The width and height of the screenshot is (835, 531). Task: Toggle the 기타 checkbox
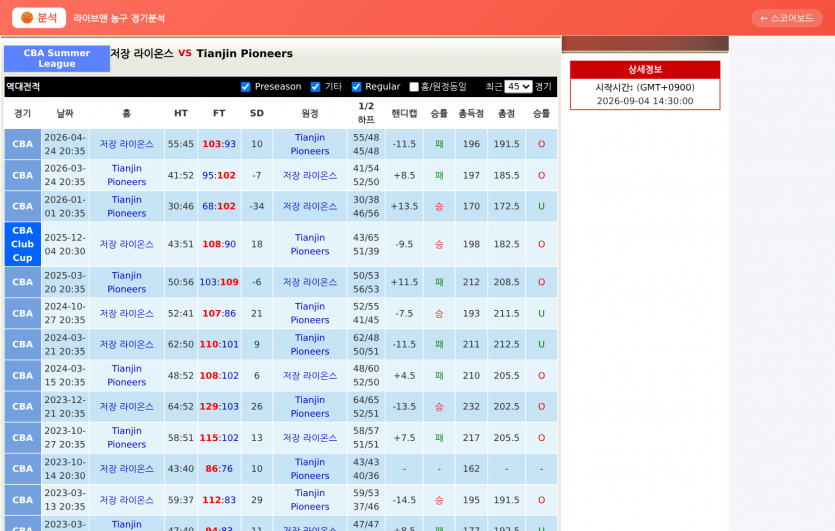click(316, 87)
